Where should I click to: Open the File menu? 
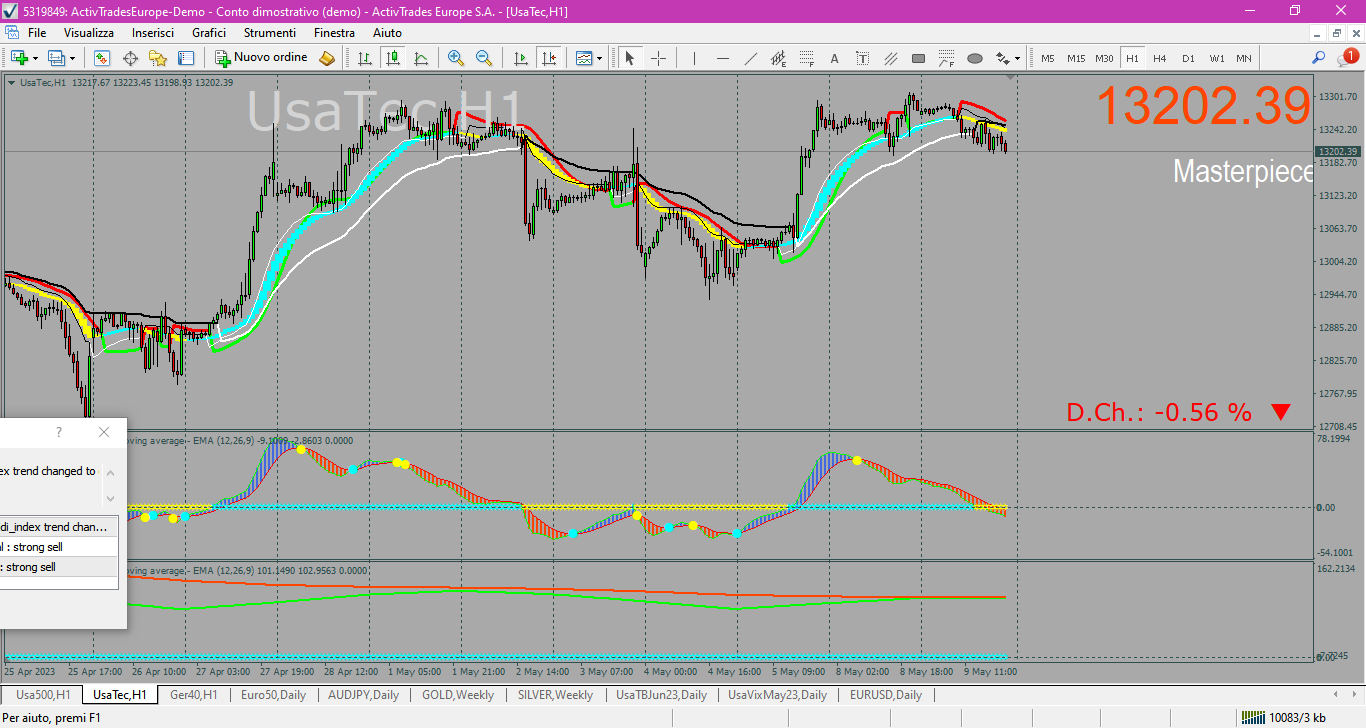(37, 33)
